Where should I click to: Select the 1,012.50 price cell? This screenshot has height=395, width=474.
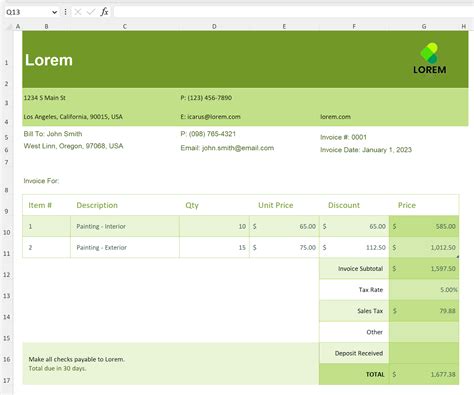424,247
